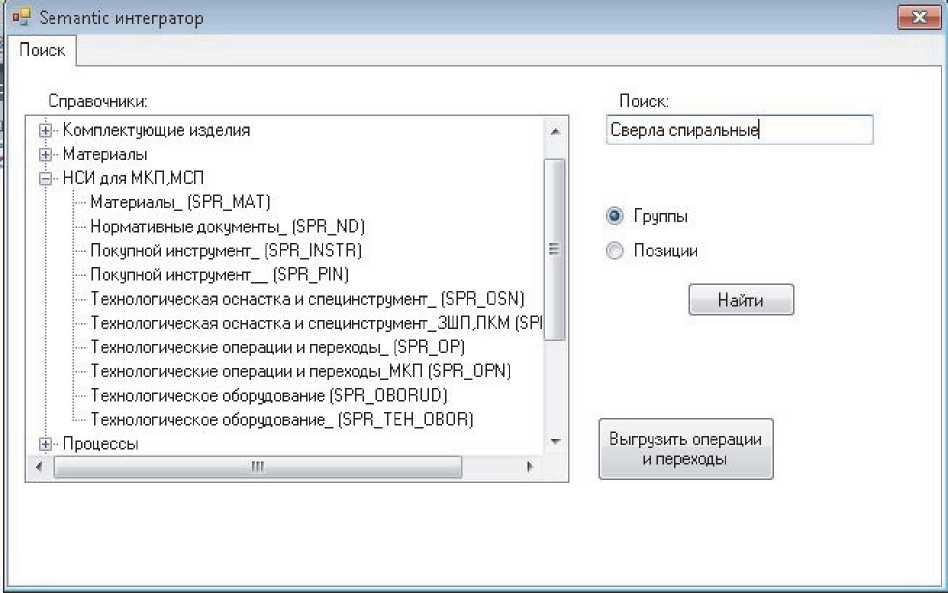
Task: Expand the Процессы tree node
Action: 45,443
